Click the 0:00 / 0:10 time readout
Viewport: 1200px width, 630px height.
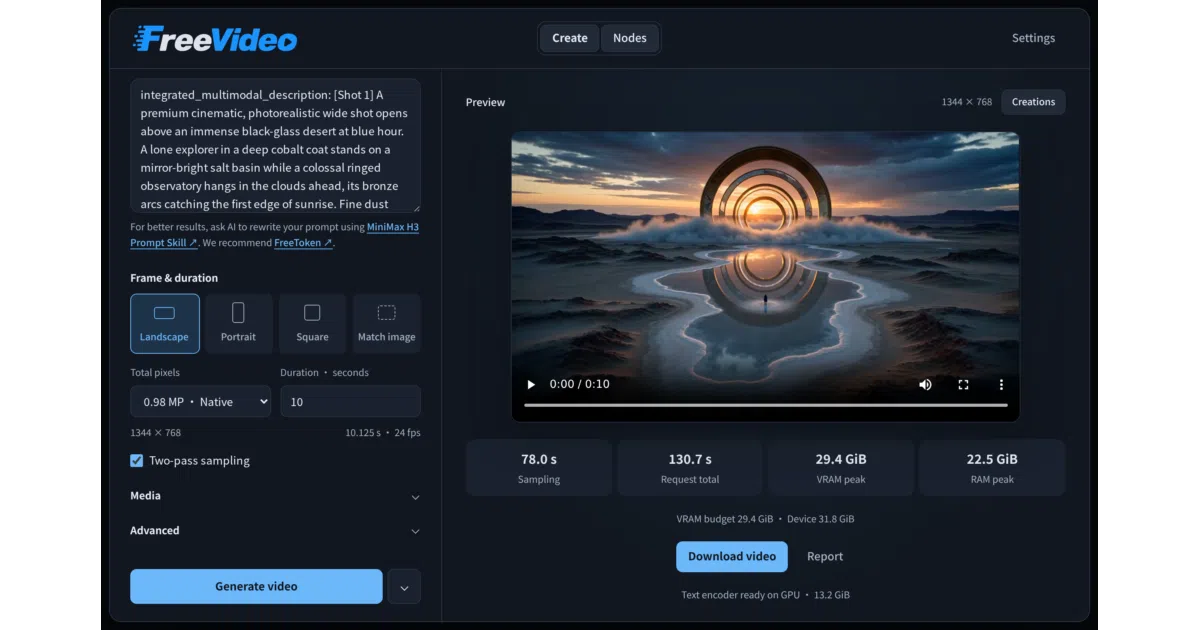tap(580, 384)
